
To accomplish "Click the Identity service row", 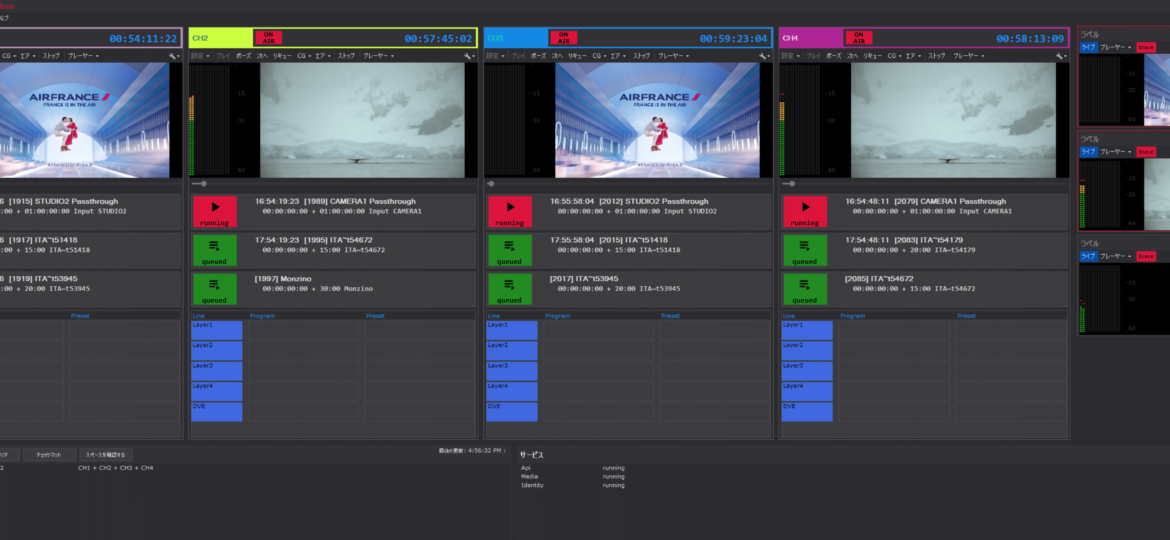I will point(572,486).
